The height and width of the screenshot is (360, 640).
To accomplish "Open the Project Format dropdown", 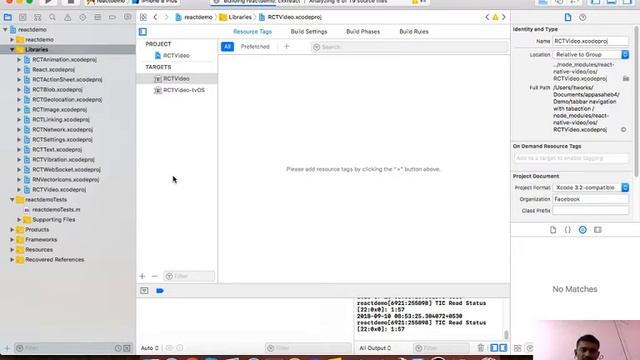I will (x=591, y=187).
